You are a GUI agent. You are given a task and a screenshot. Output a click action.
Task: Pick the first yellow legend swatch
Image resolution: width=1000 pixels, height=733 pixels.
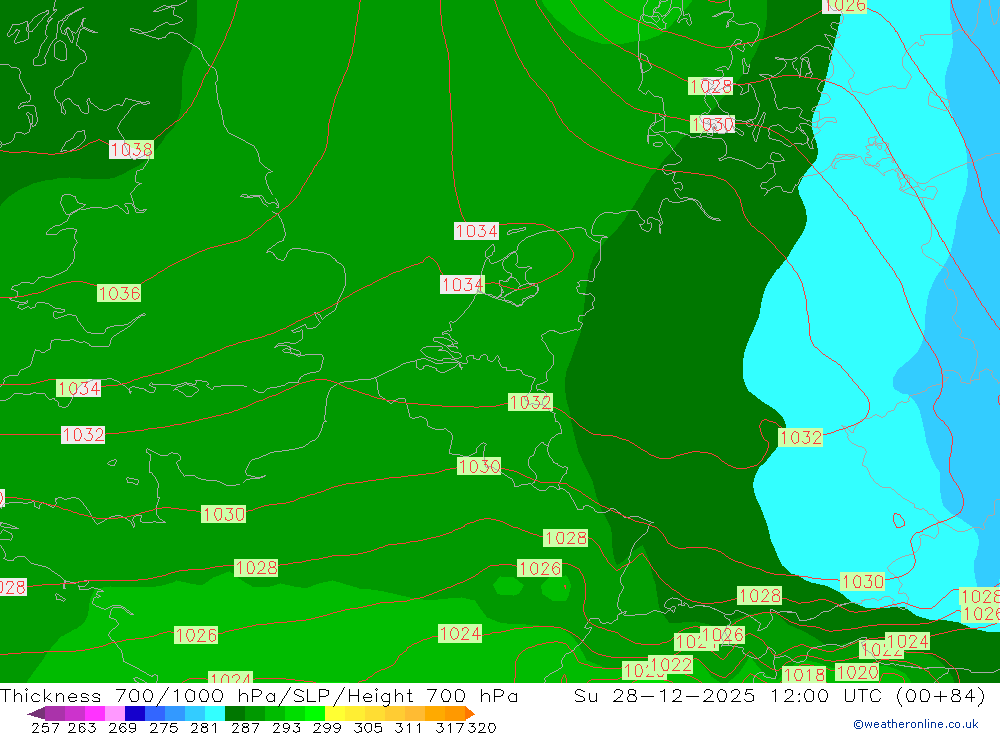pos(335,713)
